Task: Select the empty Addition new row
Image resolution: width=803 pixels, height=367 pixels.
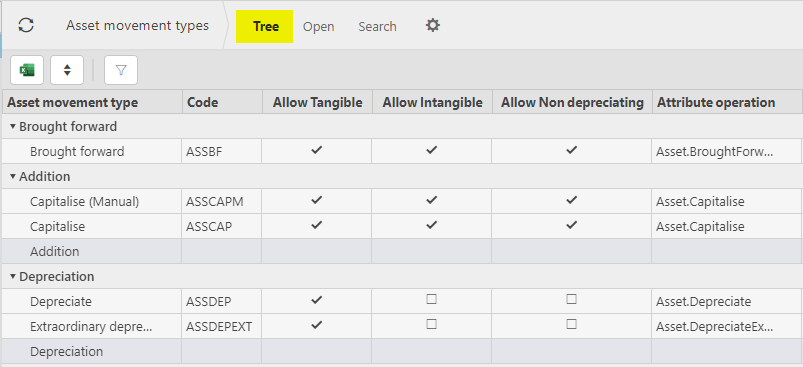Action: point(402,251)
